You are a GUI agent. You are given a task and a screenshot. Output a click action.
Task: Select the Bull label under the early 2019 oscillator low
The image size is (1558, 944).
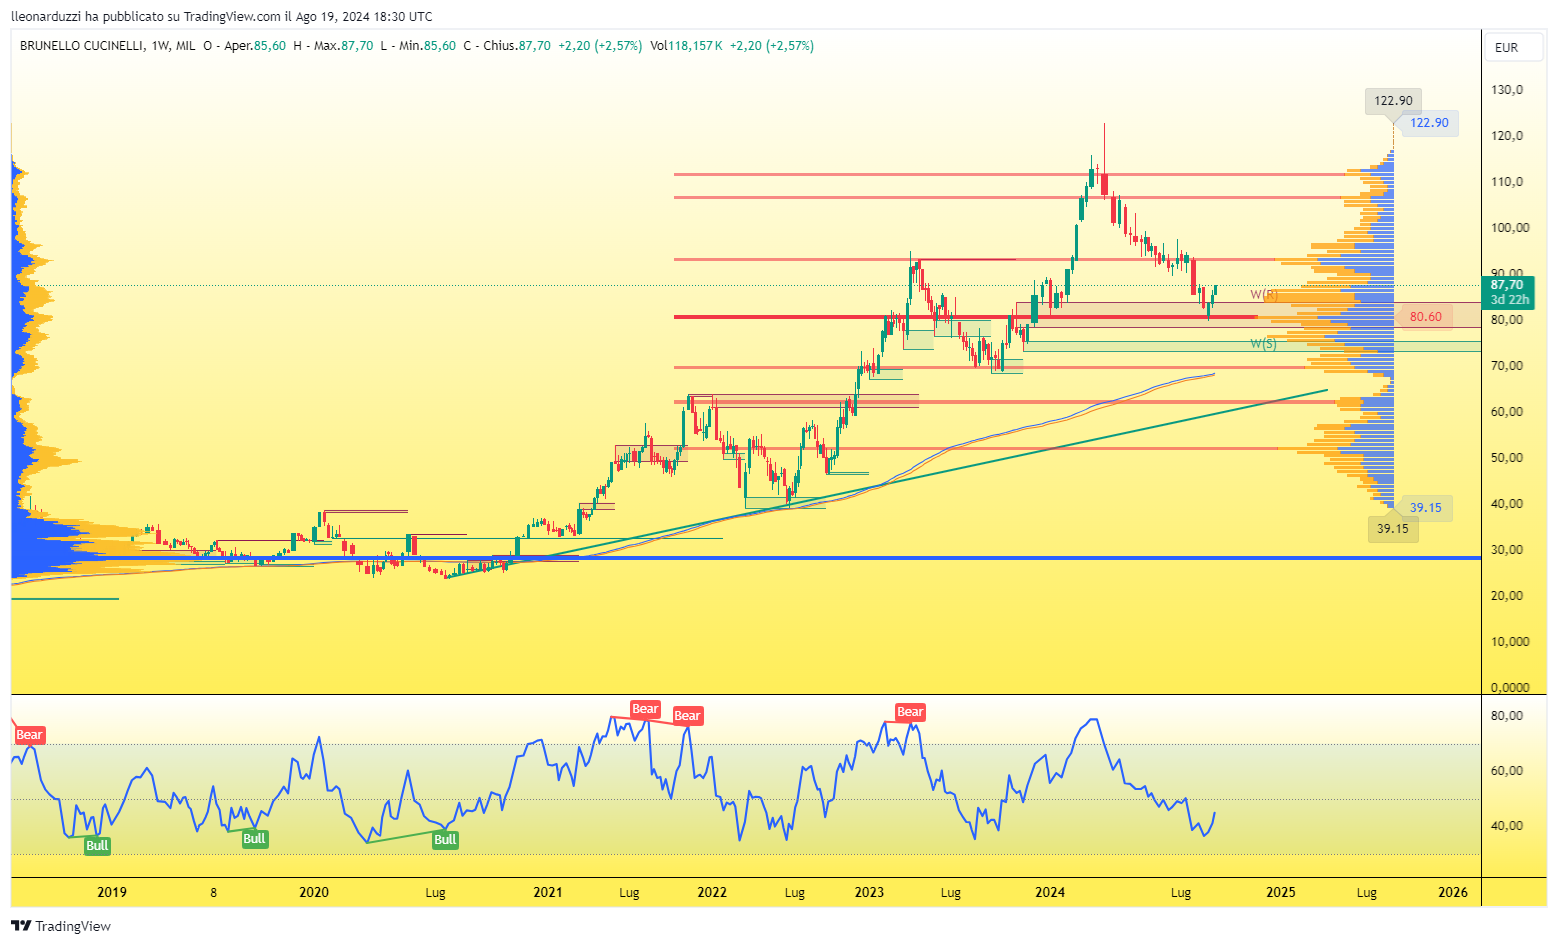[97, 846]
